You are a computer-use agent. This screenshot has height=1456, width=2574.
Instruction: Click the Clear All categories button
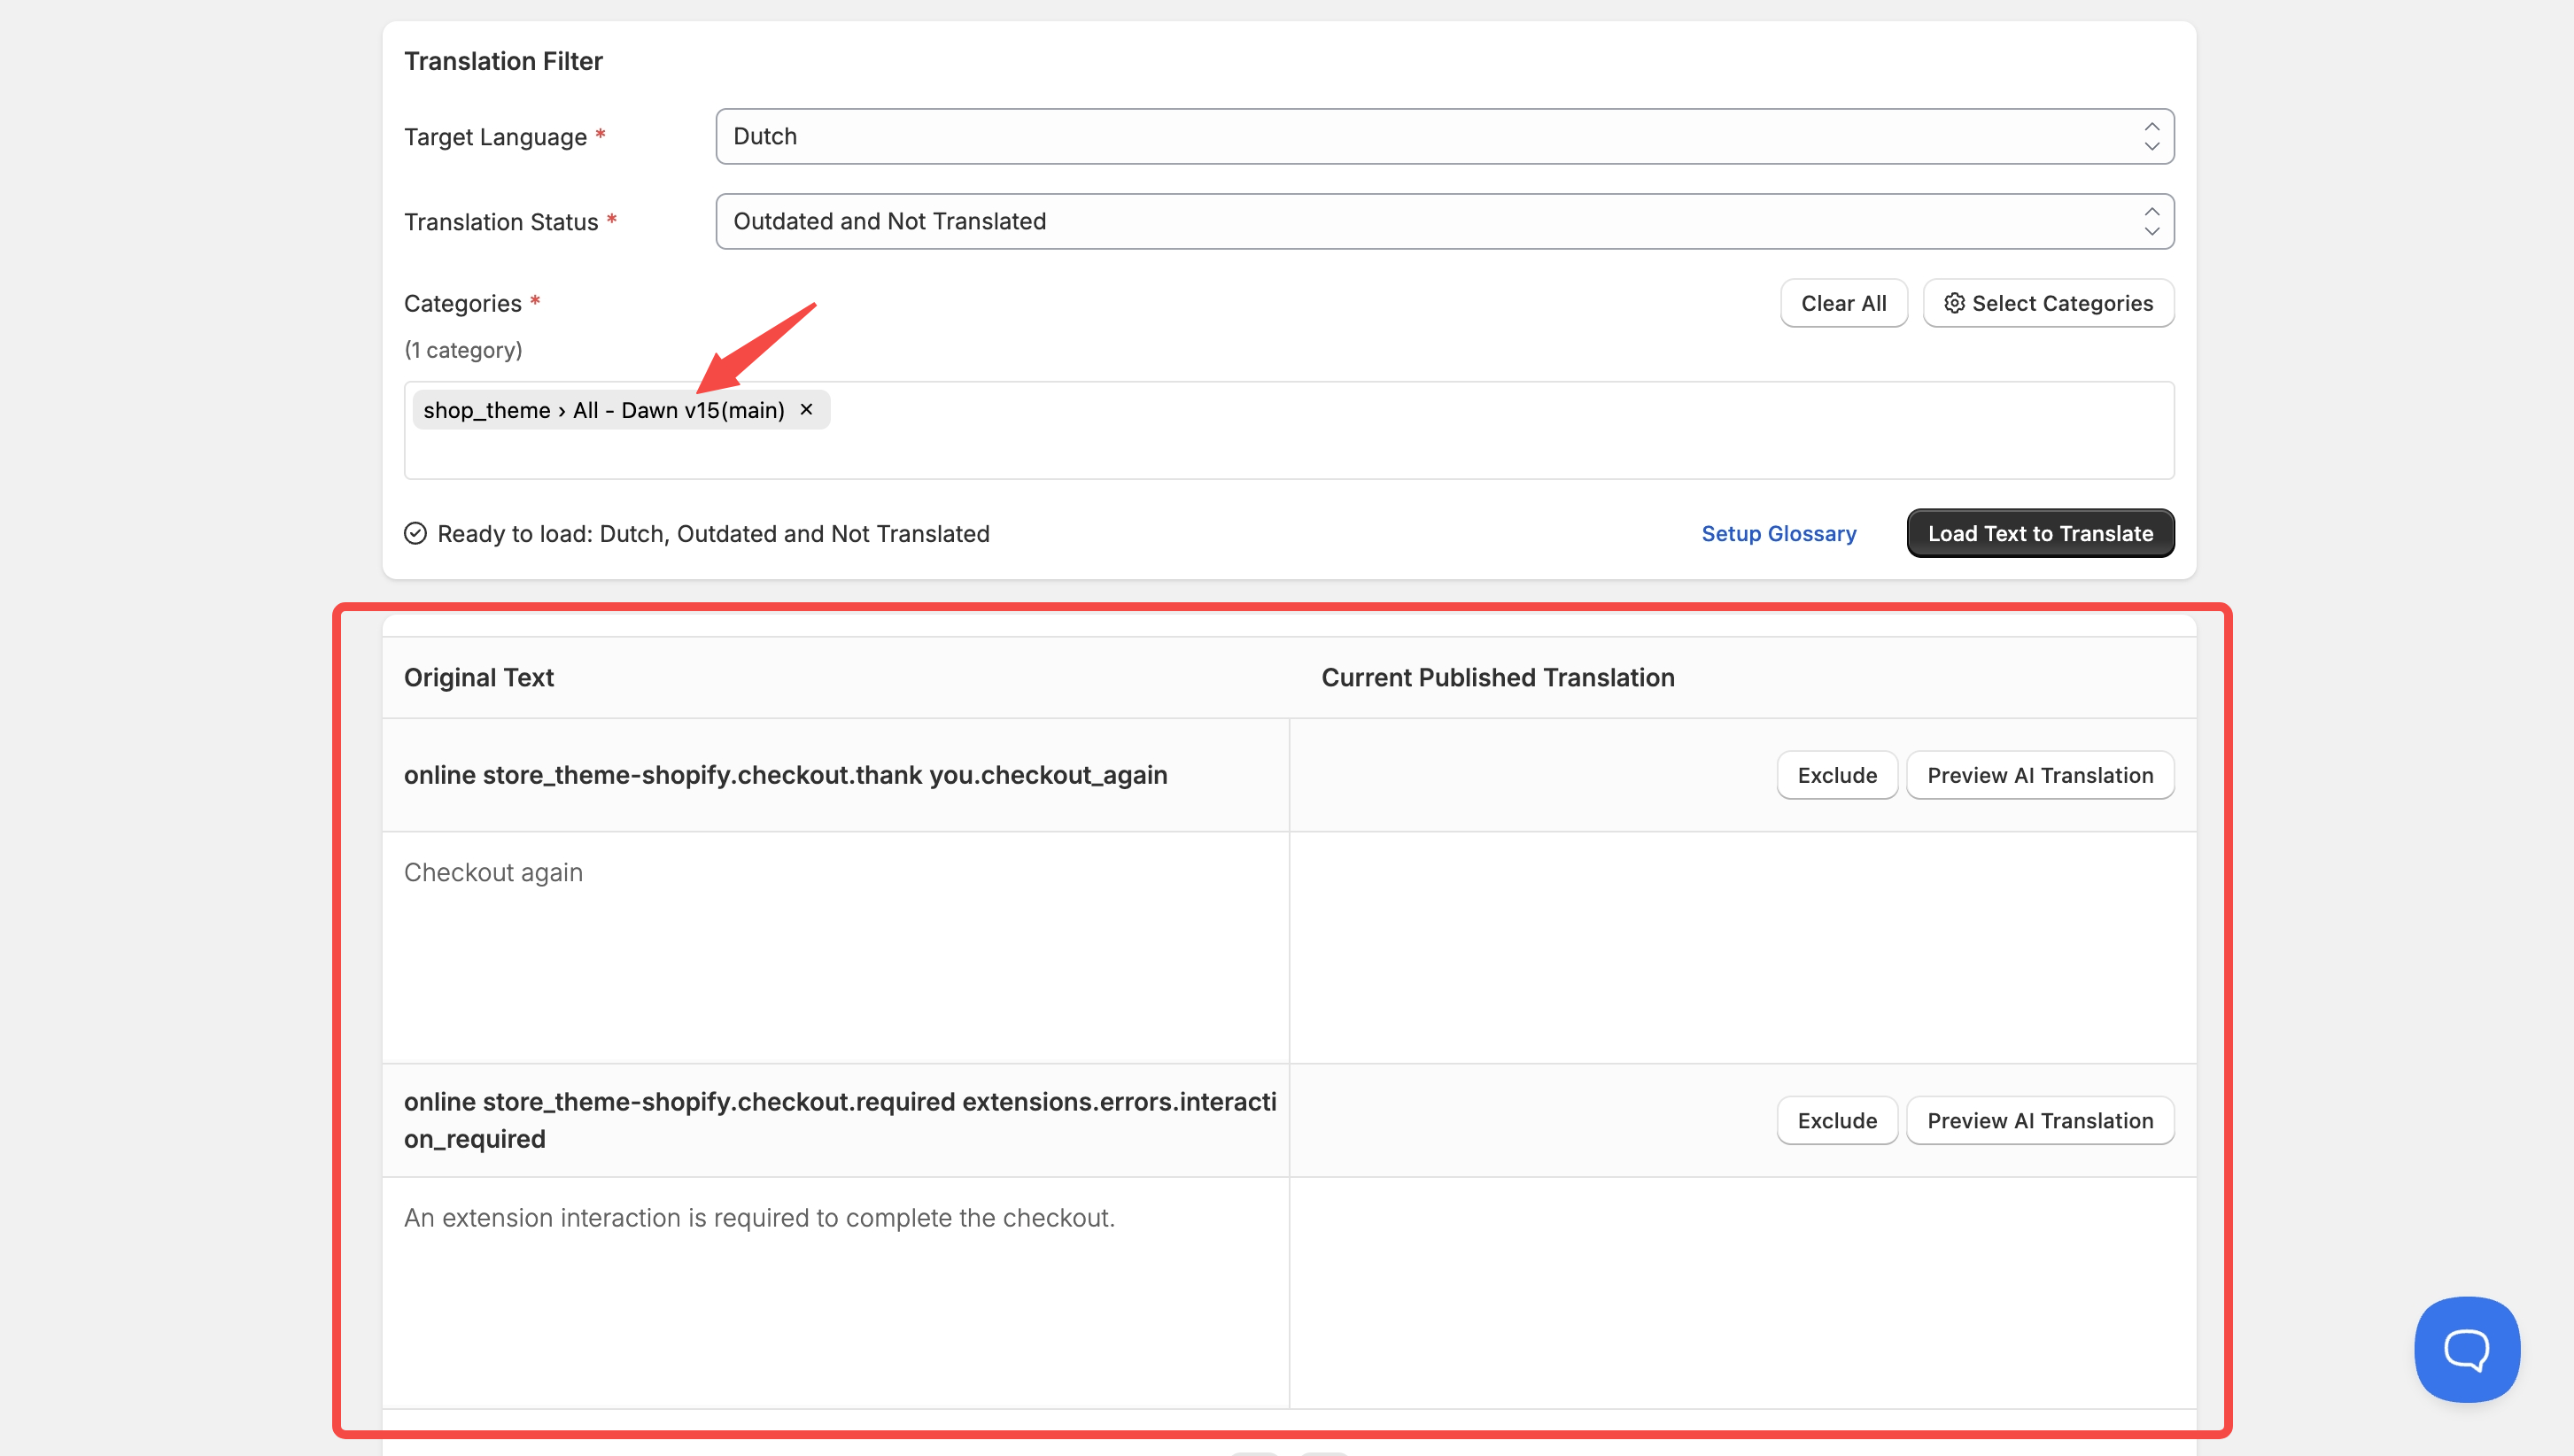point(1843,303)
